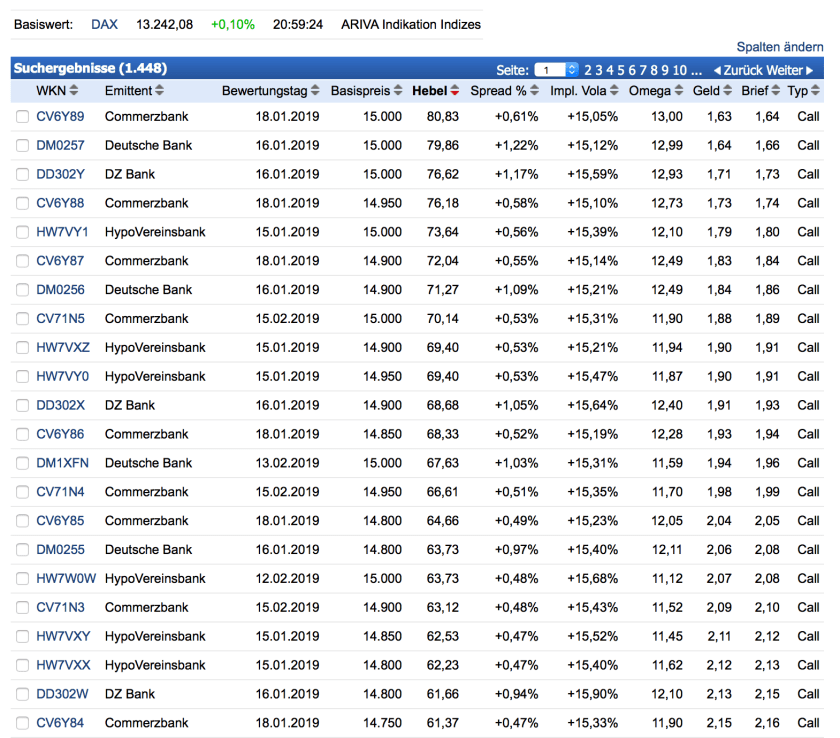This screenshot has width=840, height=738.
Task: Sort by the Geld column arrows
Action: (728, 91)
